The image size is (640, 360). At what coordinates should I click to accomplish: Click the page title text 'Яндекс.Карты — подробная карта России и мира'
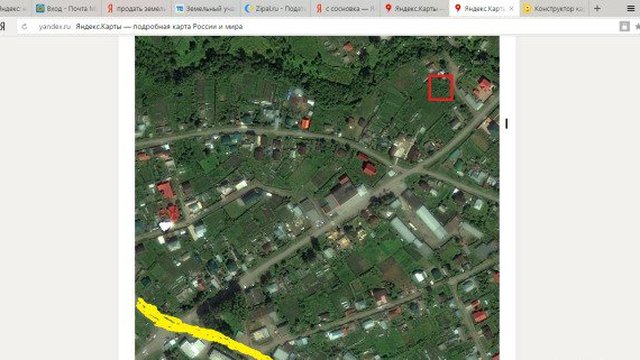pyautogui.click(x=159, y=27)
